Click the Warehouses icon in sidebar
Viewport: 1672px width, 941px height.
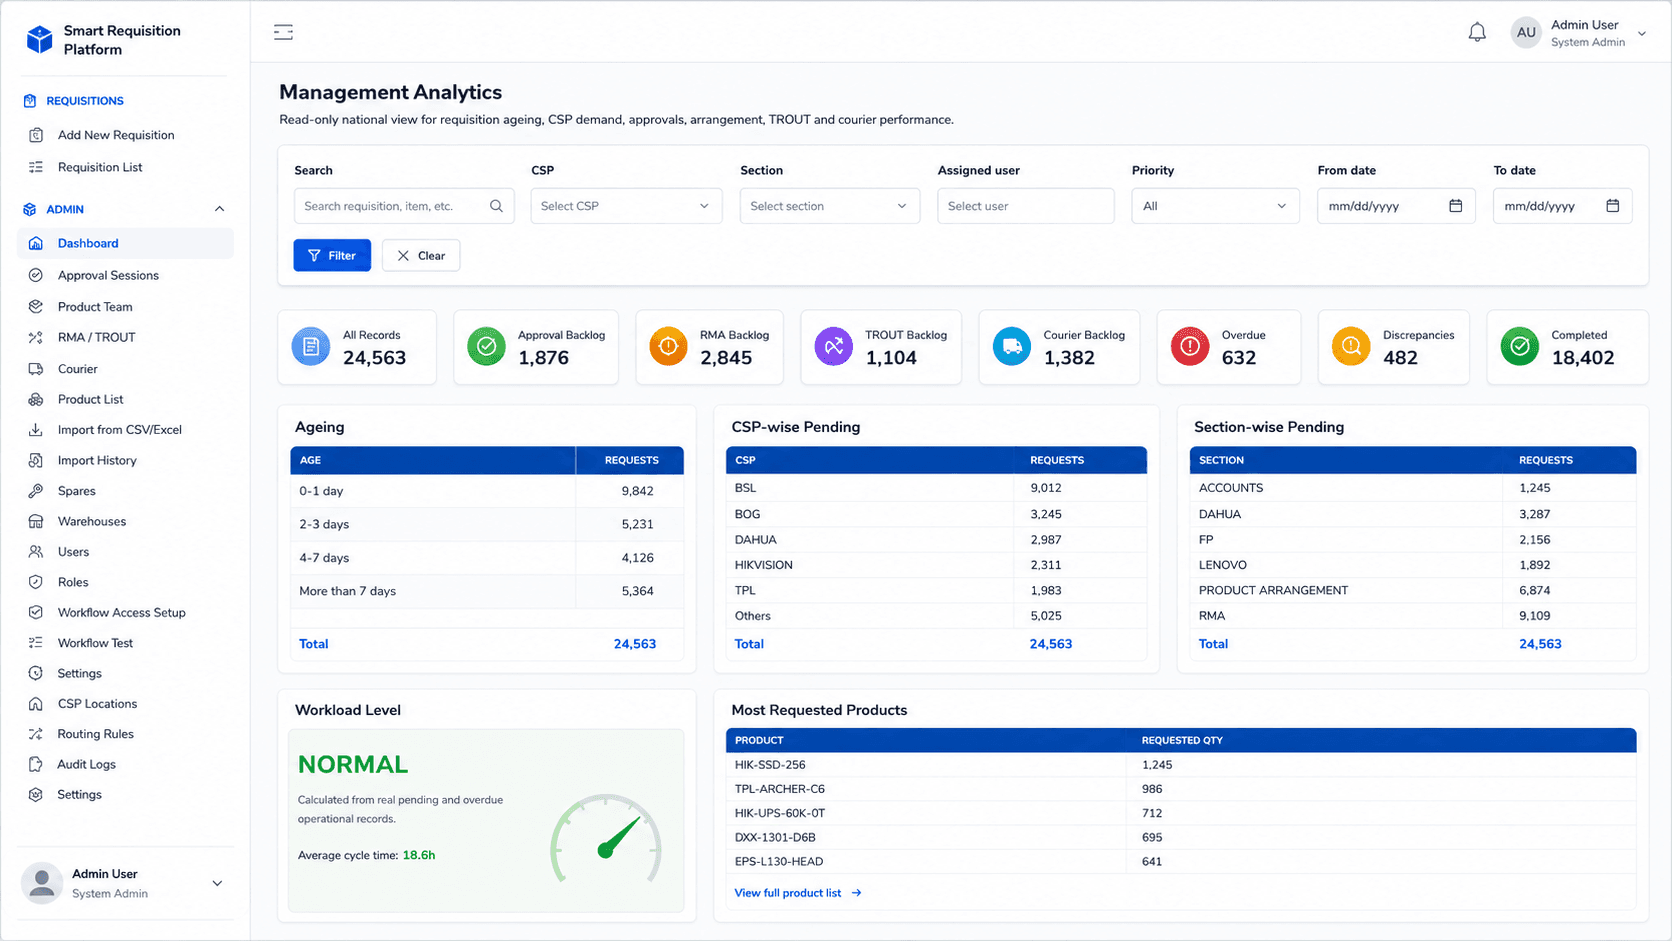(36, 521)
